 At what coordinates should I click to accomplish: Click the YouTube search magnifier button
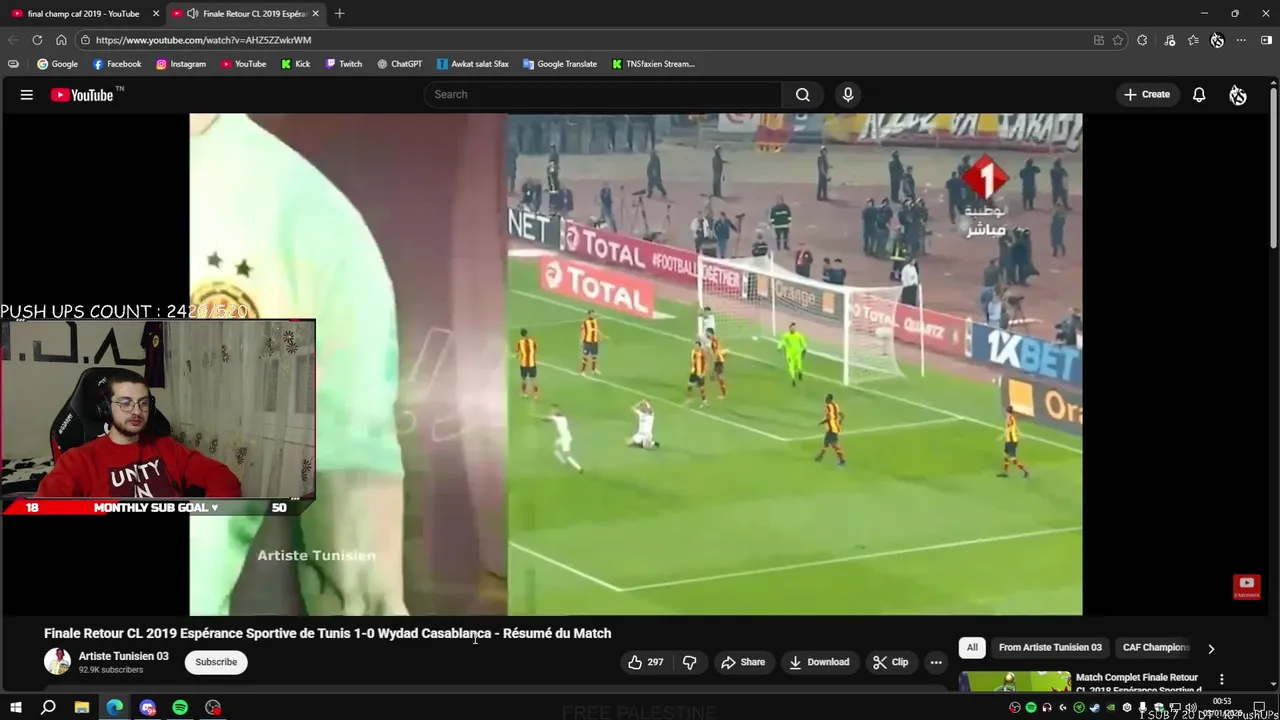[x=802, y=94]
